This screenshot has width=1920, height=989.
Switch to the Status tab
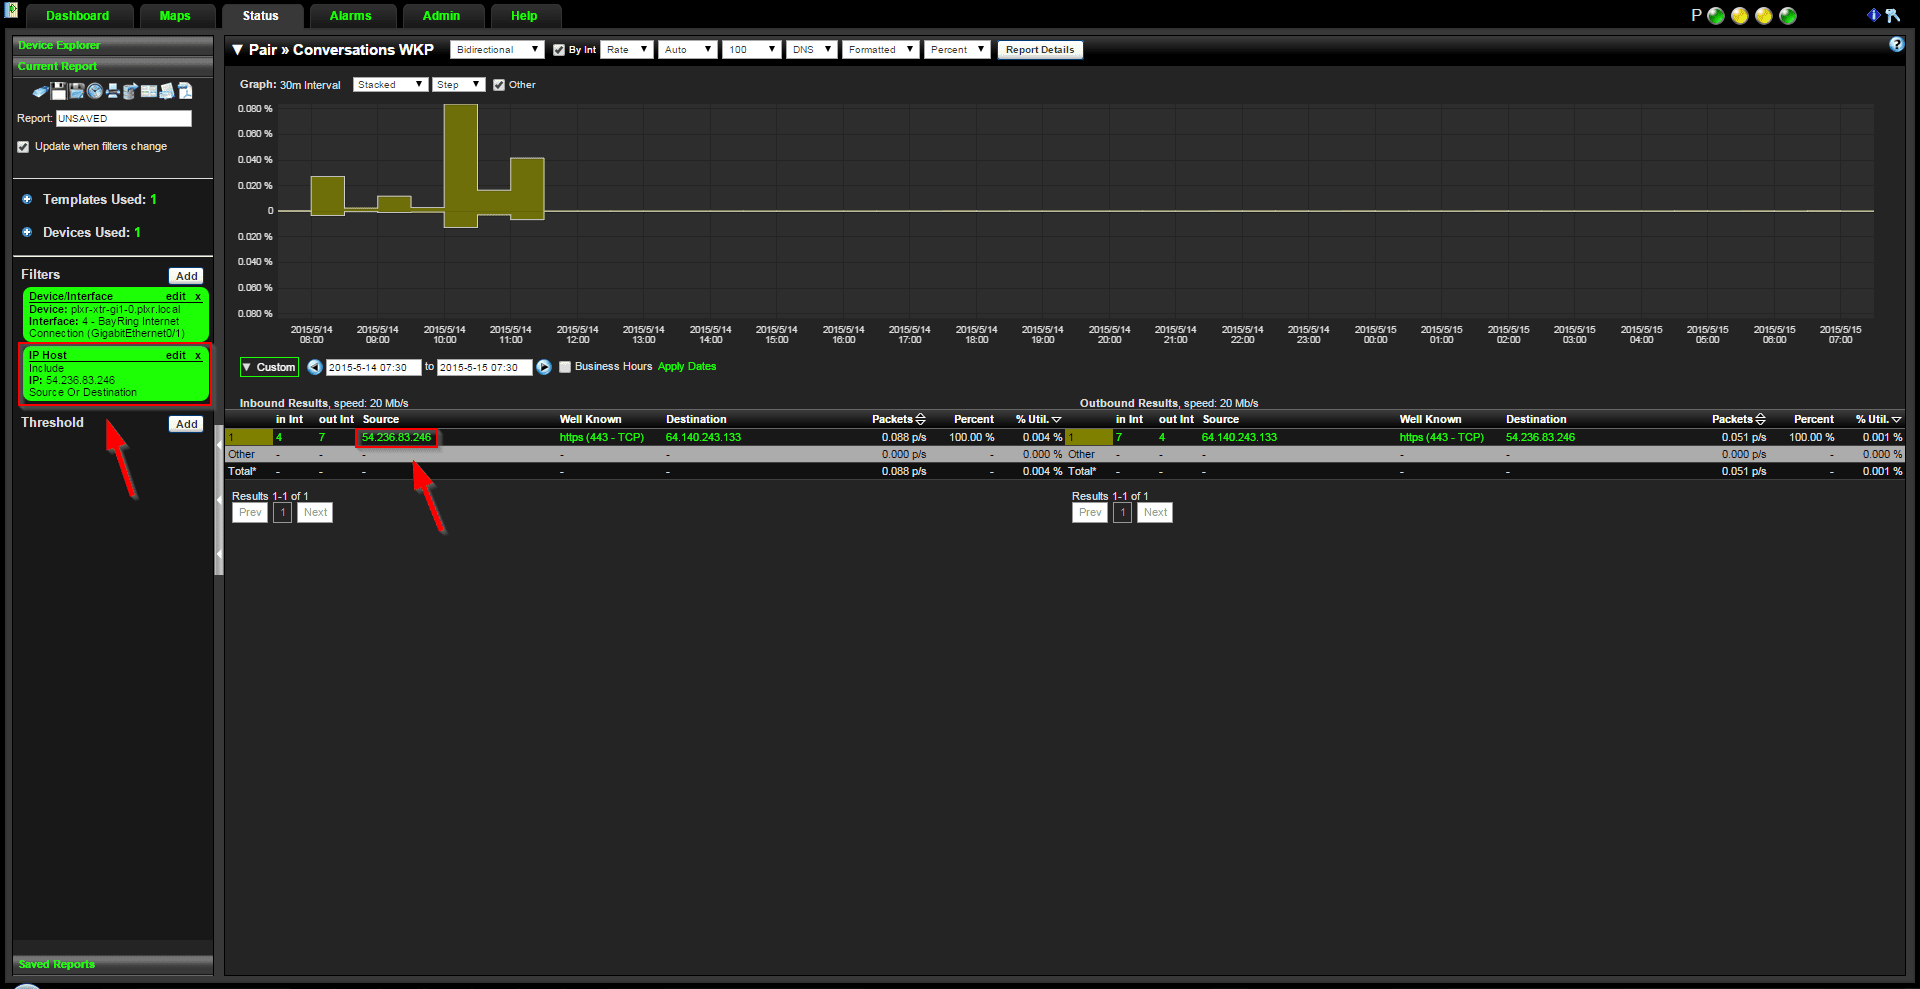(x=261, y=16)
